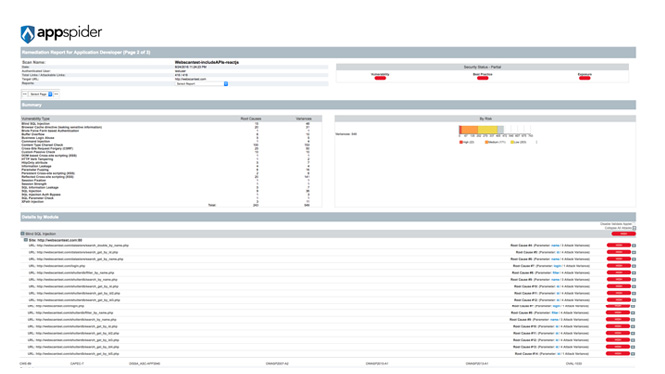Viewport: 665px width, 374px height.
Task: Toggle the Disable Validate Applet checkbox
Action: click(634, 224)
